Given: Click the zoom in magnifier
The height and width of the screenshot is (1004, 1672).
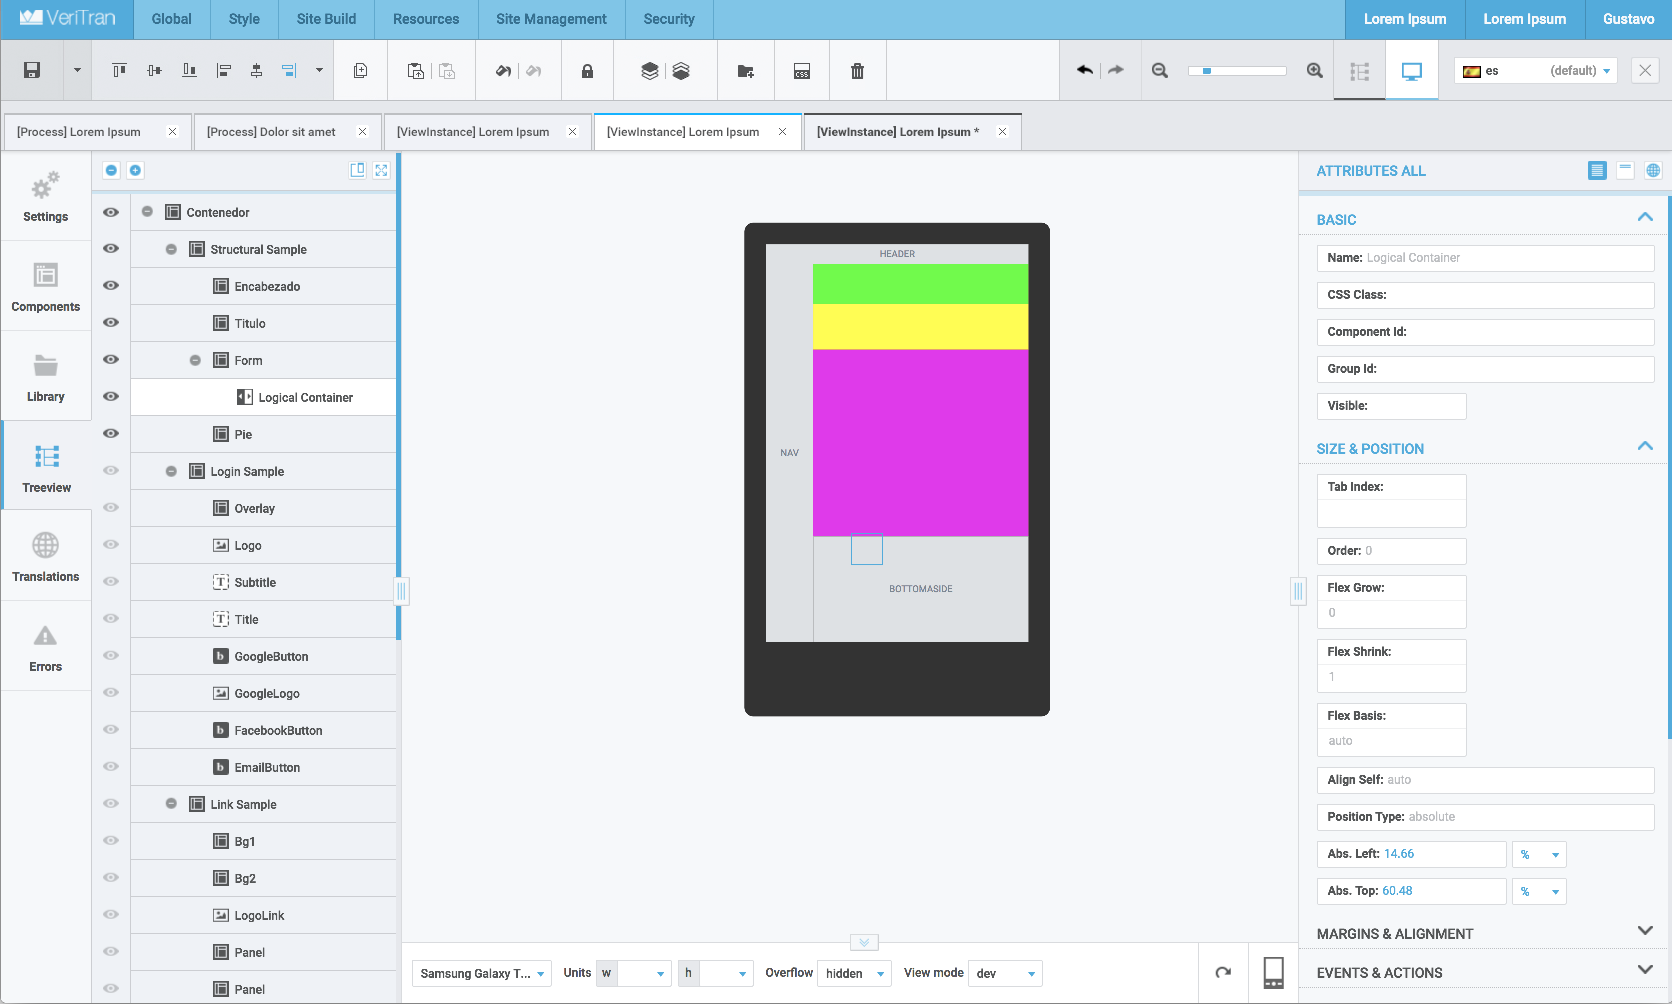Looking at the screenshot, I should (1315, 70).
